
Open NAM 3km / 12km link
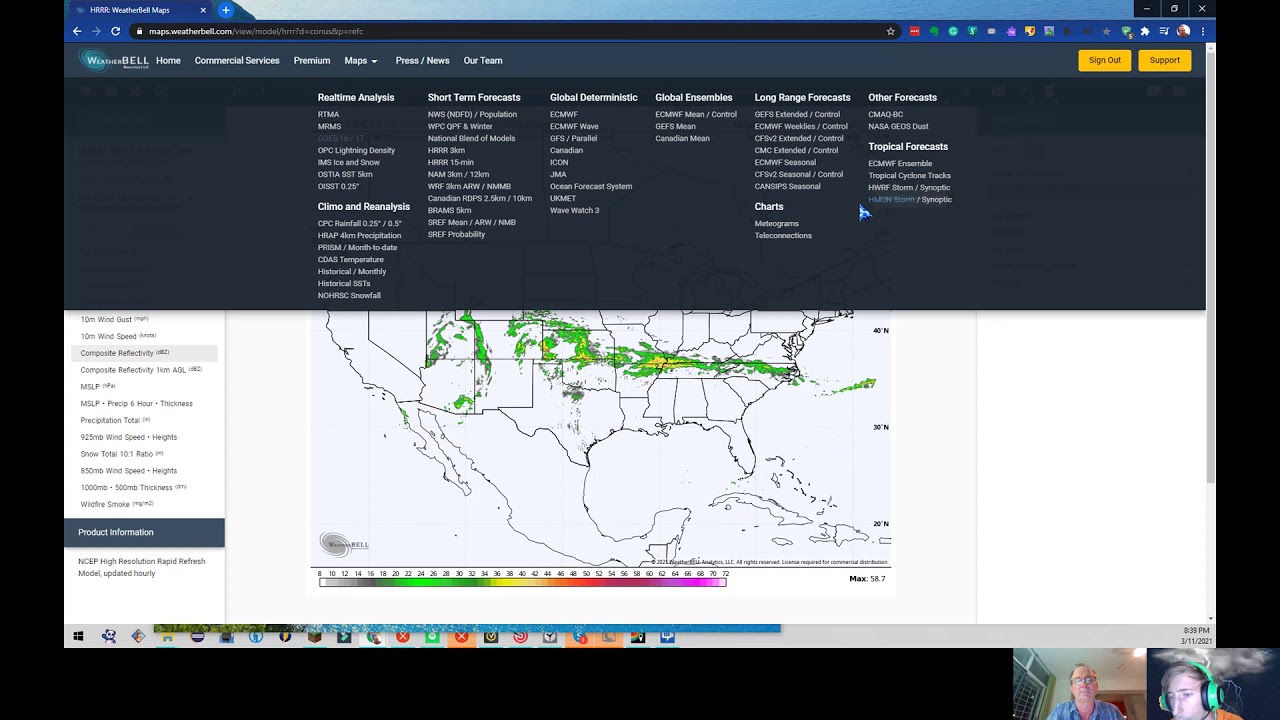point(458,174)
